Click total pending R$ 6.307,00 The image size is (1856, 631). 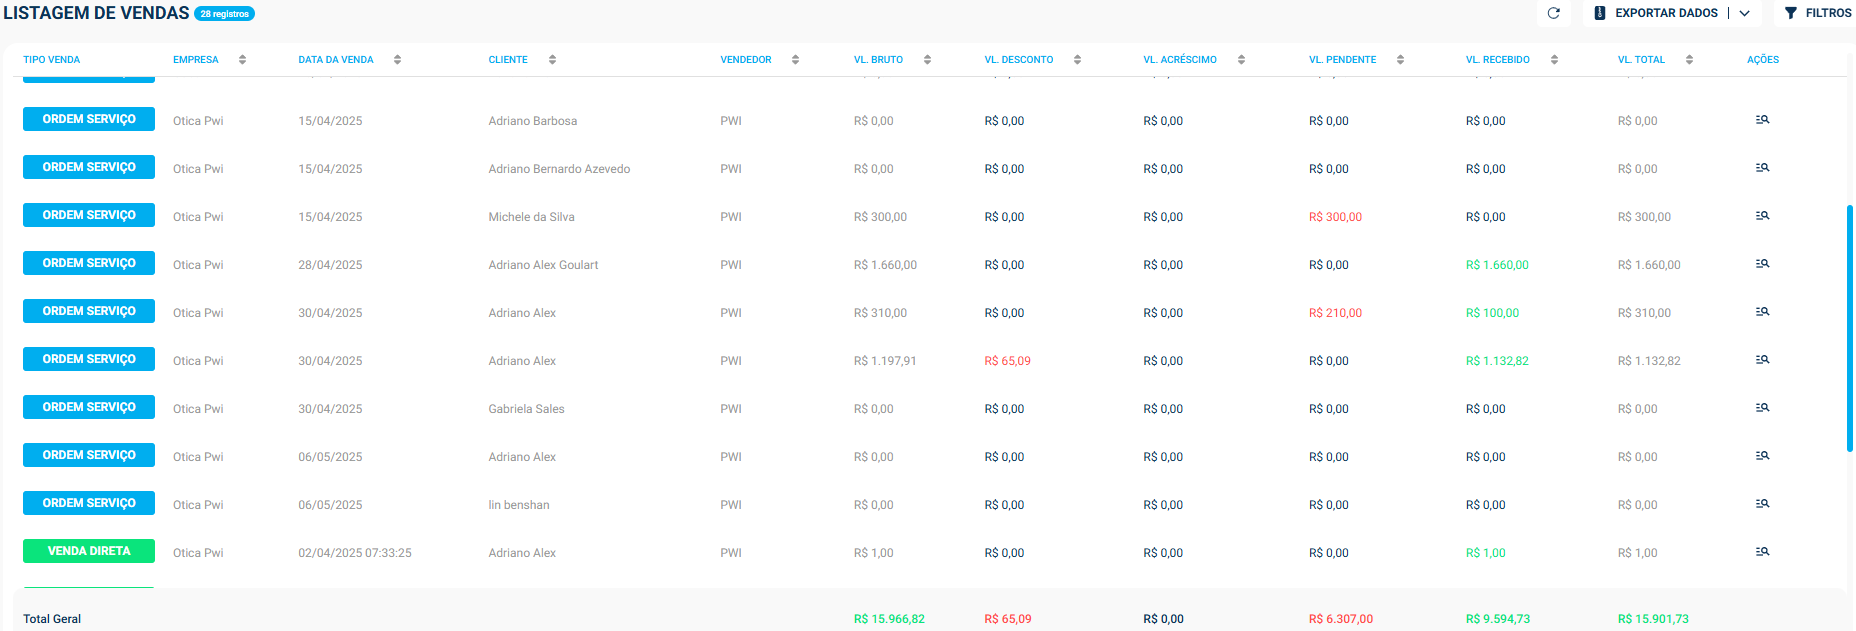(1341, 619)
